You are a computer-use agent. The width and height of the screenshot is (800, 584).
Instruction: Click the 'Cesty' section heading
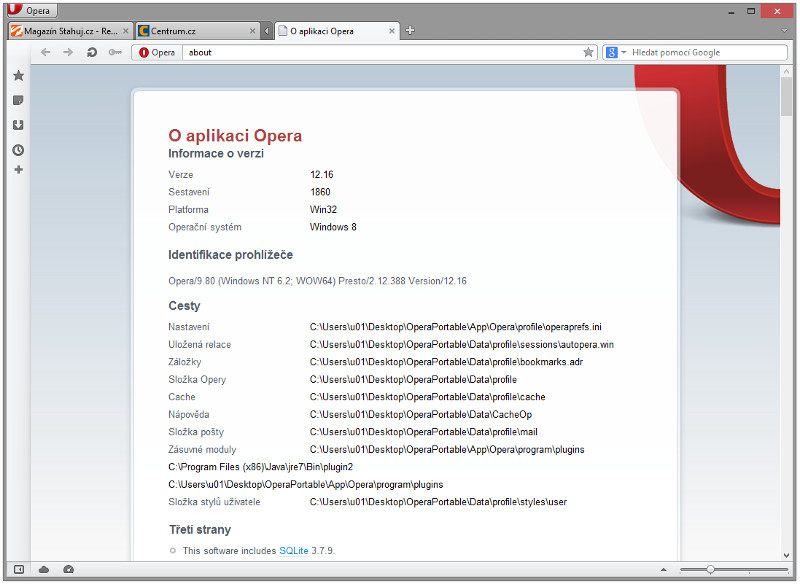pyautogui.click(x=184, y=306)
